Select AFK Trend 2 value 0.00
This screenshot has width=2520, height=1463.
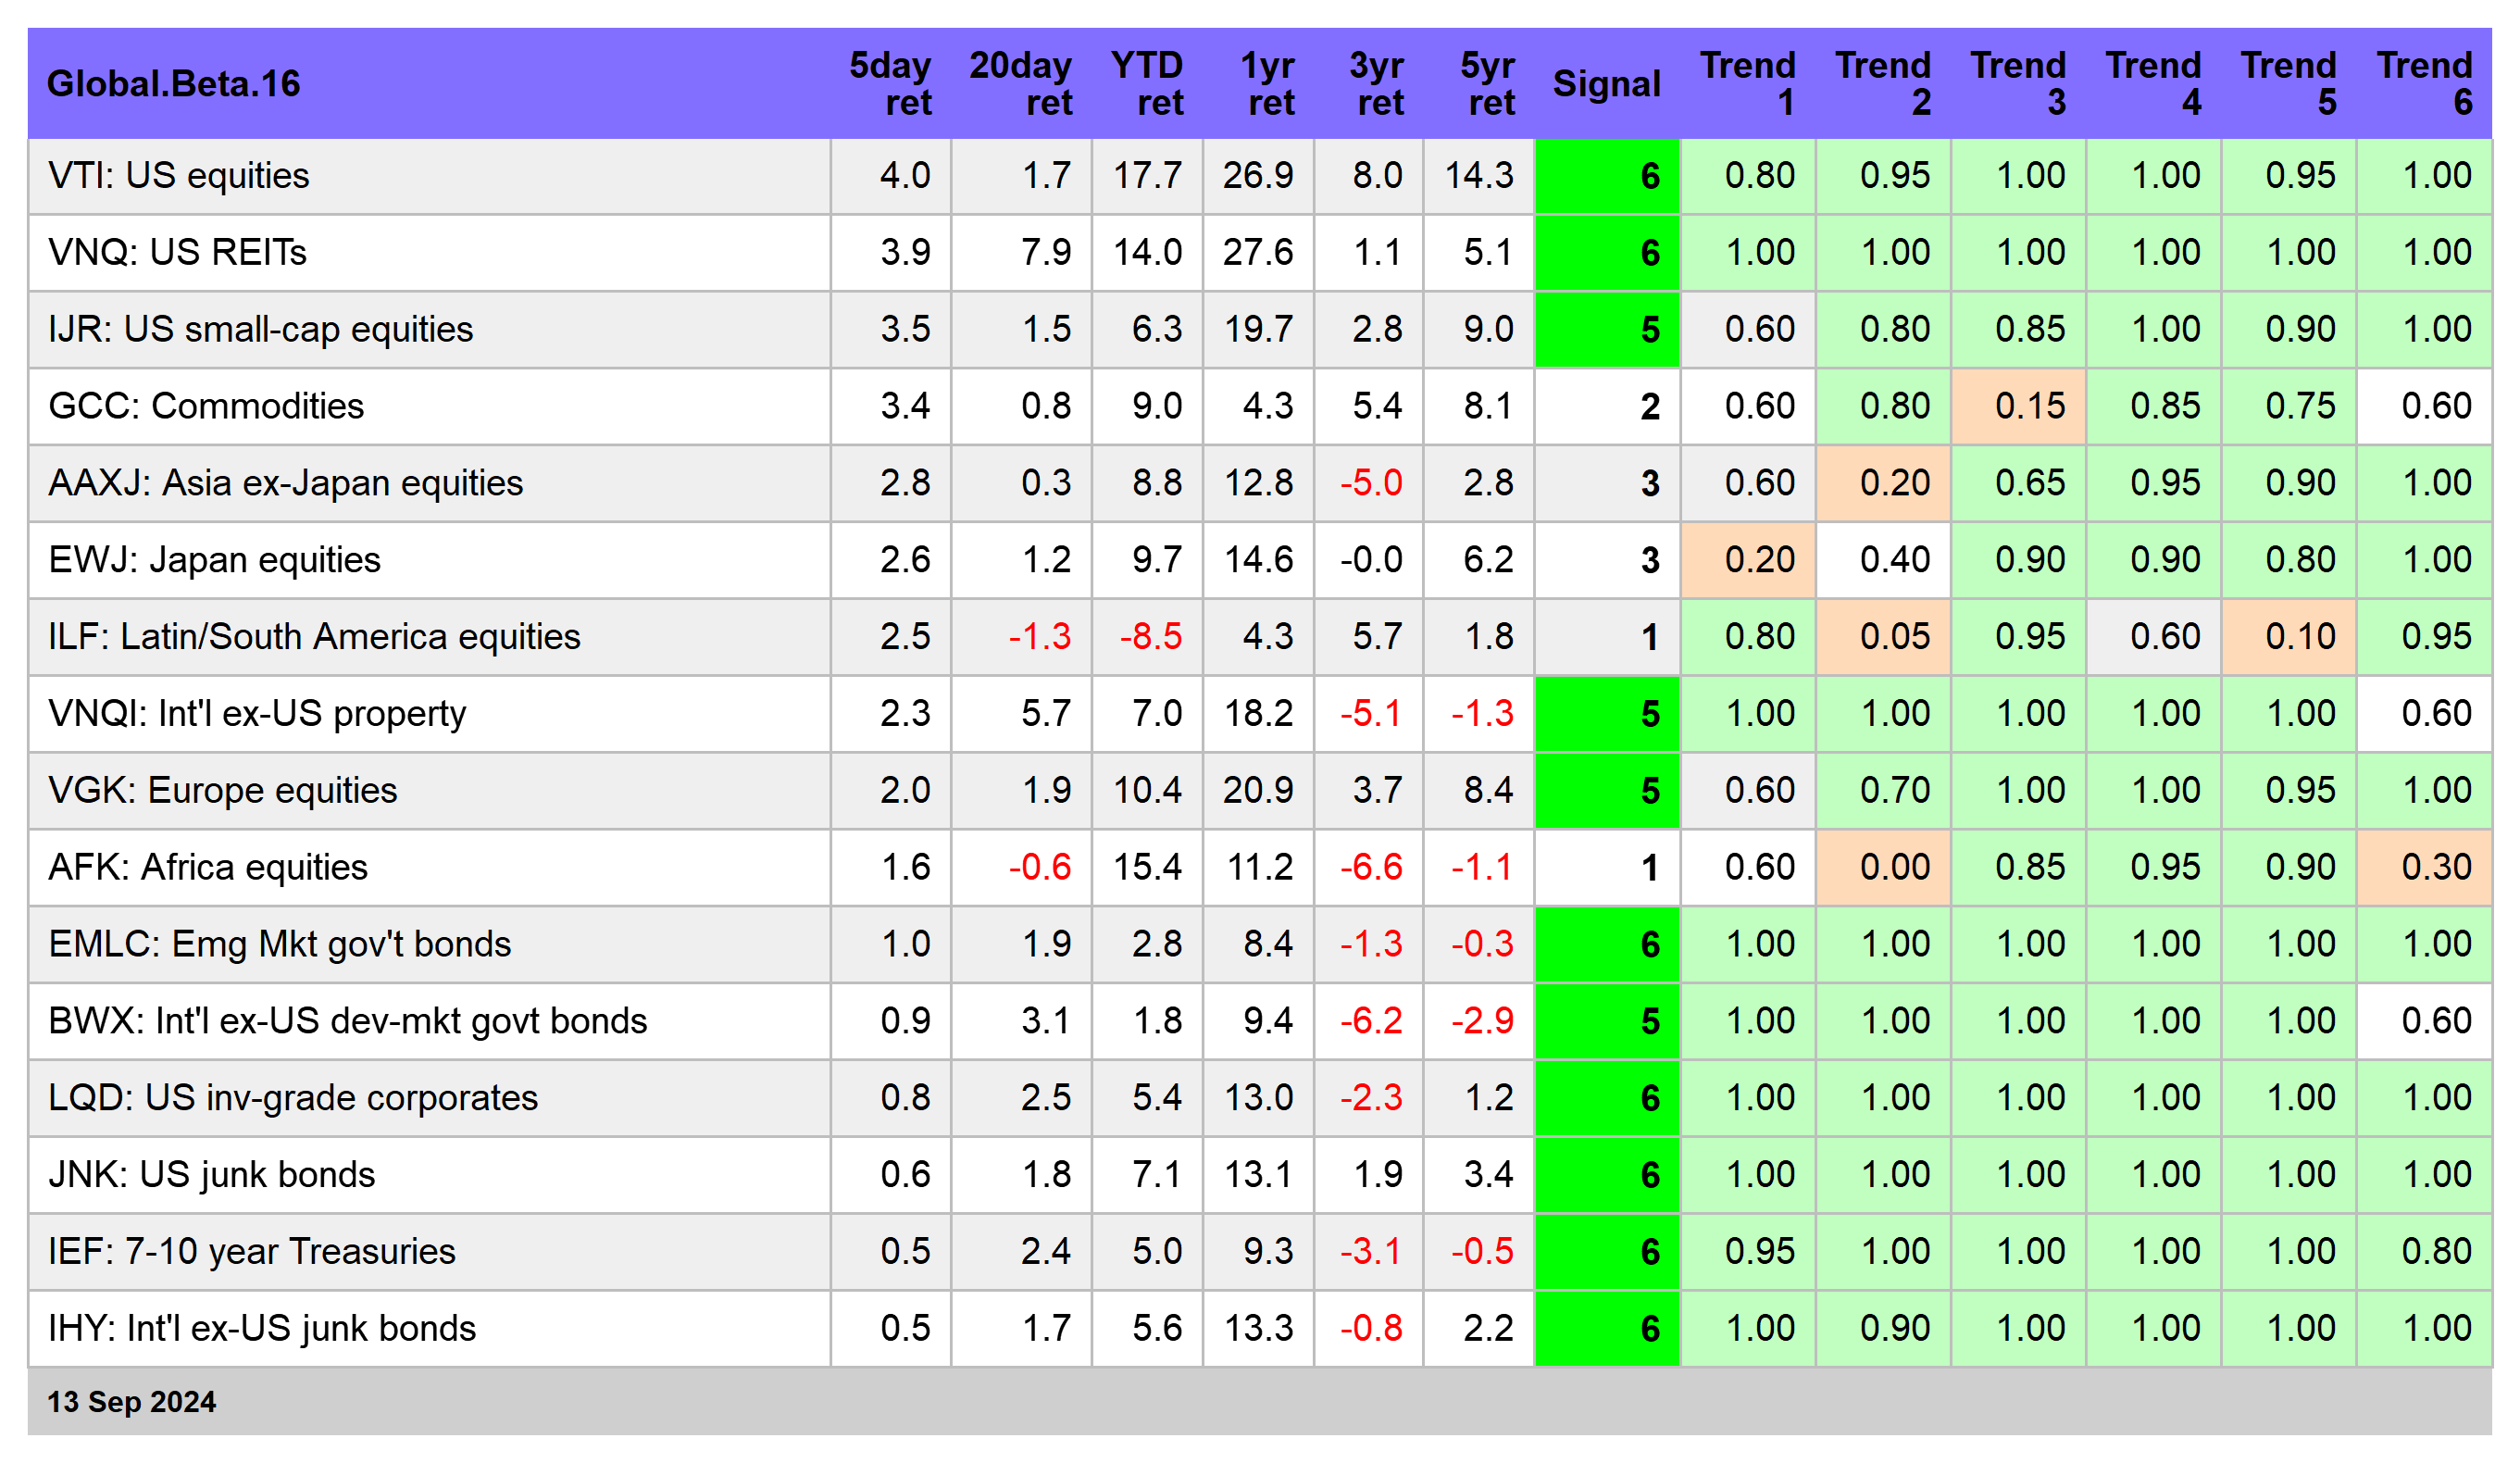tap(1883, 867)
